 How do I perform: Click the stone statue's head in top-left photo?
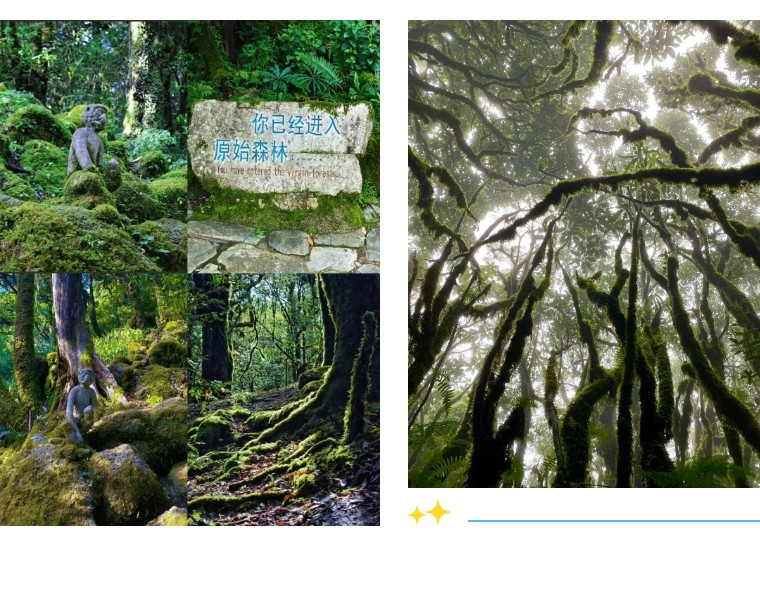pos(94,117)
